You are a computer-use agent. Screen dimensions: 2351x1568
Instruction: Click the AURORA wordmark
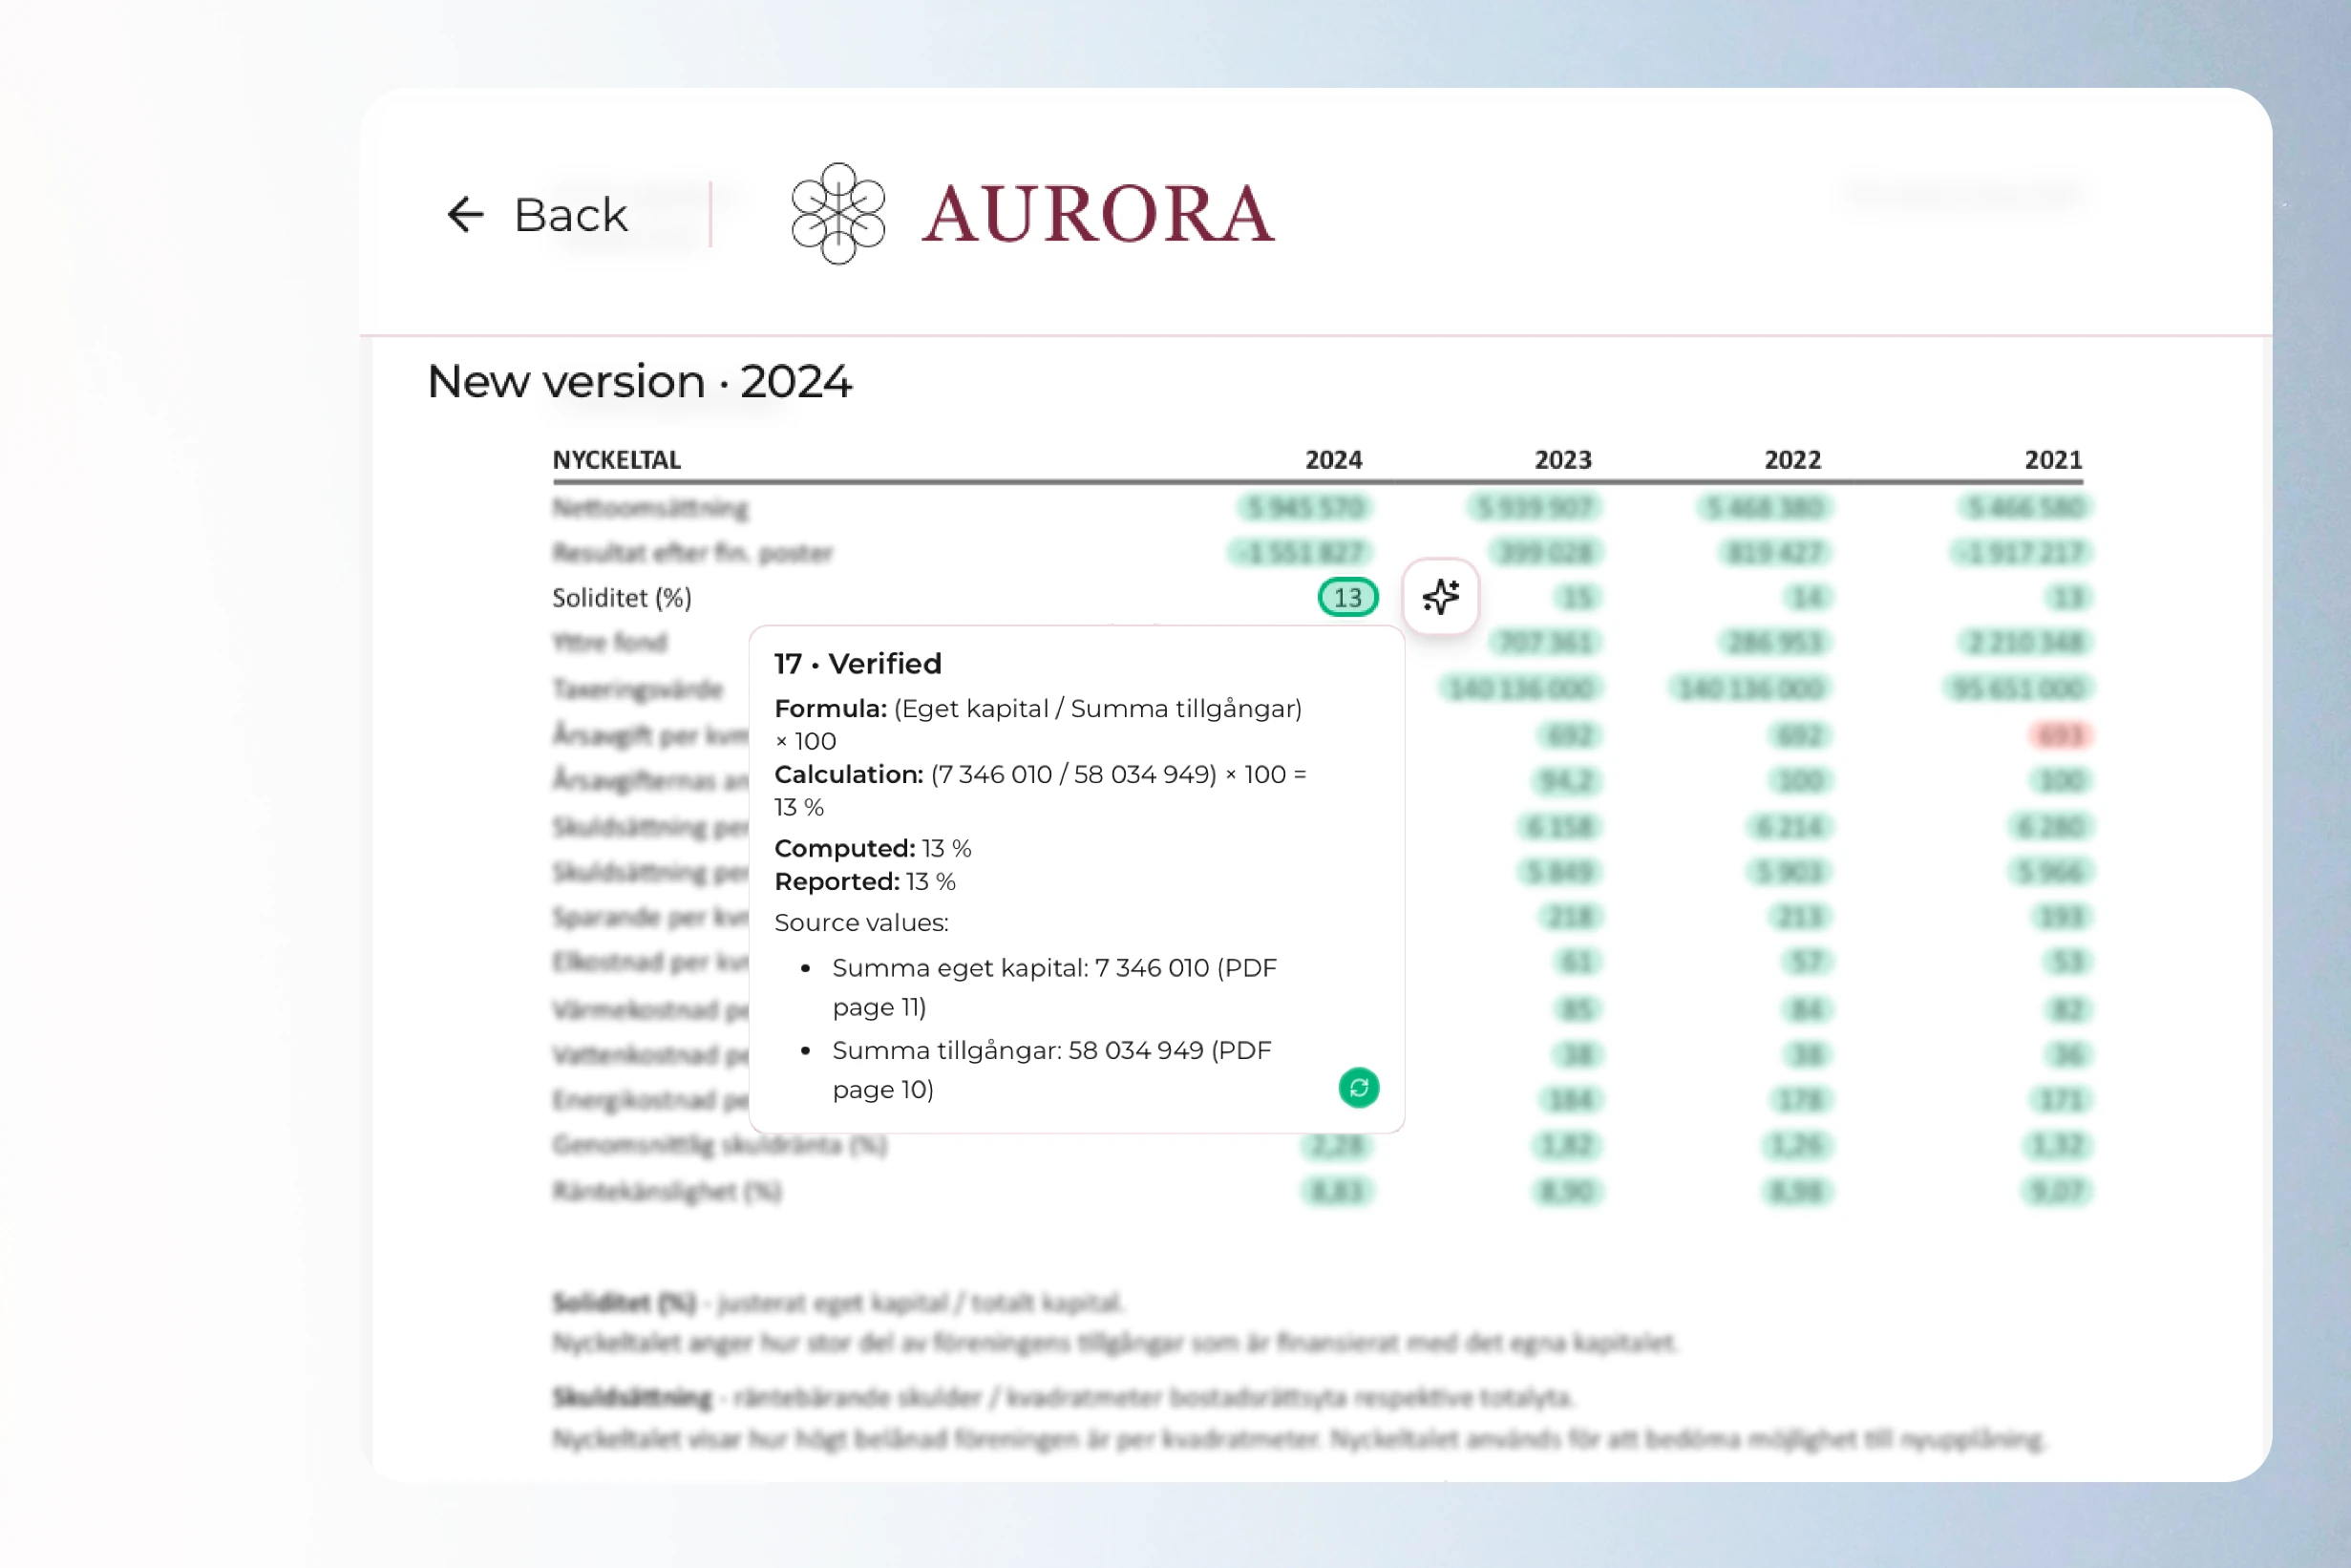pyautogui.click(x=1098, y=214)
